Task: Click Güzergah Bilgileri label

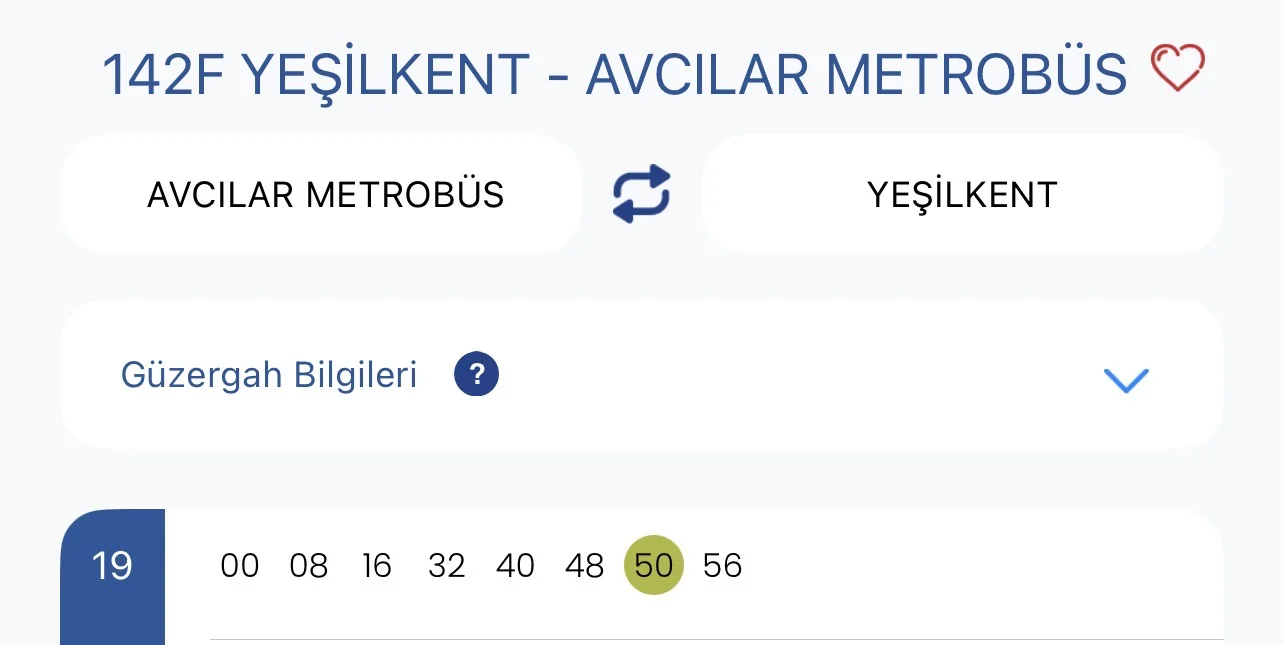Action: coord(269,375)
